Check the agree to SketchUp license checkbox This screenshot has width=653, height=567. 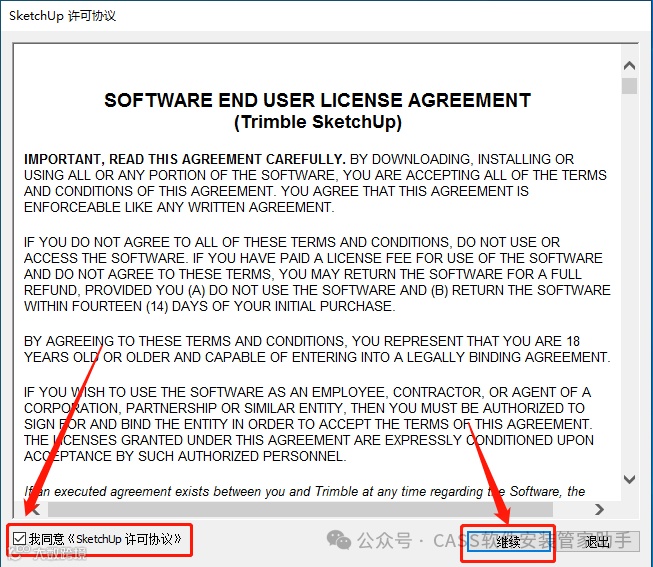(20, 538)
